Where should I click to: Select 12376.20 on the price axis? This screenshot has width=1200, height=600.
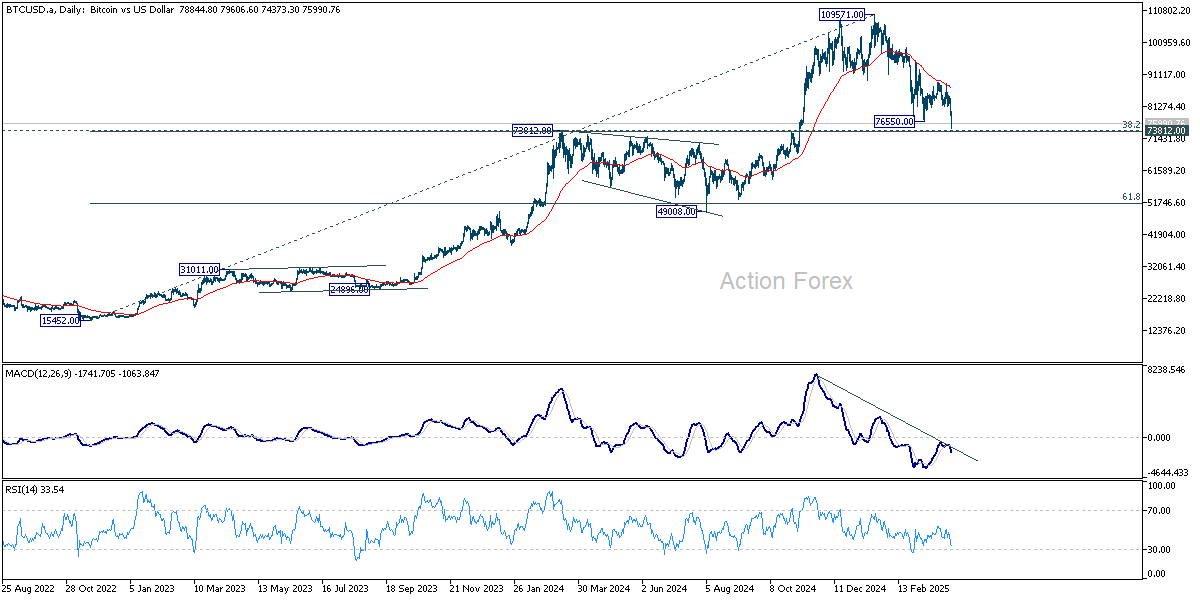point(1166,330)
